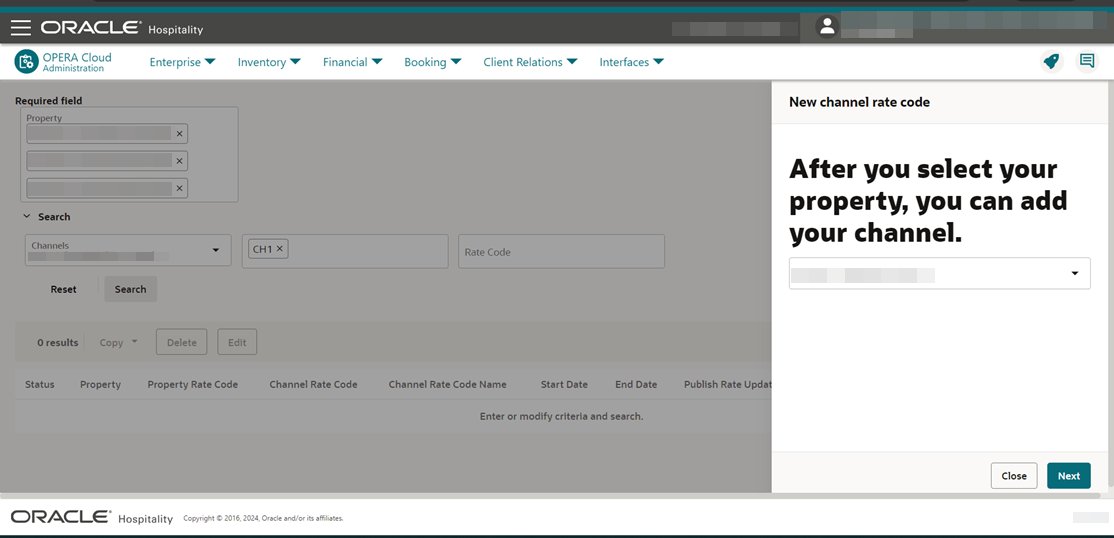This screenshot has height=538, width=1114.
Task: Remove the CH1 chip
Action: tap(279, 249)
